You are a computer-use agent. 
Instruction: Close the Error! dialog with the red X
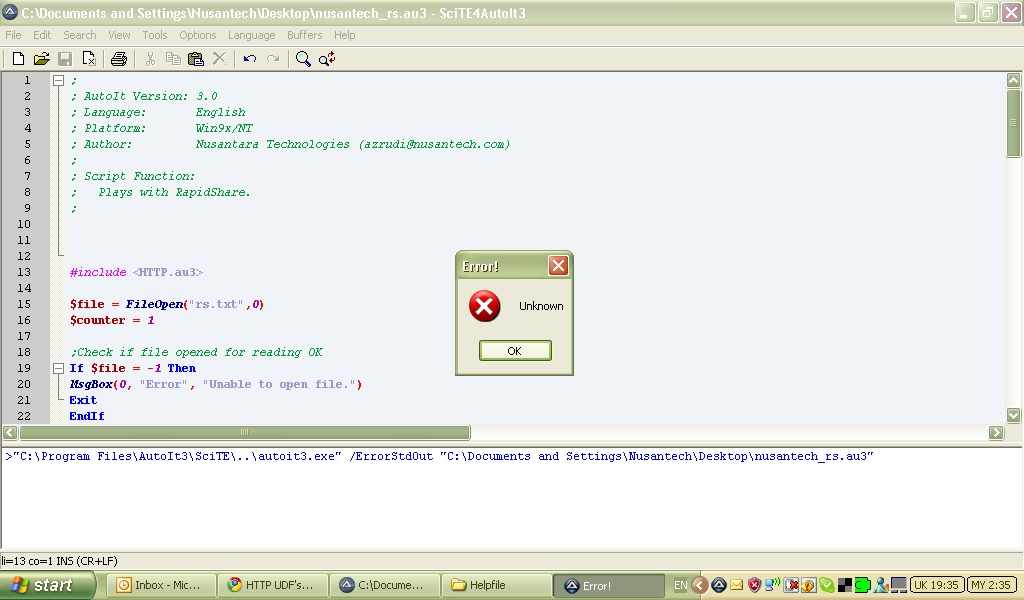pos(558,266)
